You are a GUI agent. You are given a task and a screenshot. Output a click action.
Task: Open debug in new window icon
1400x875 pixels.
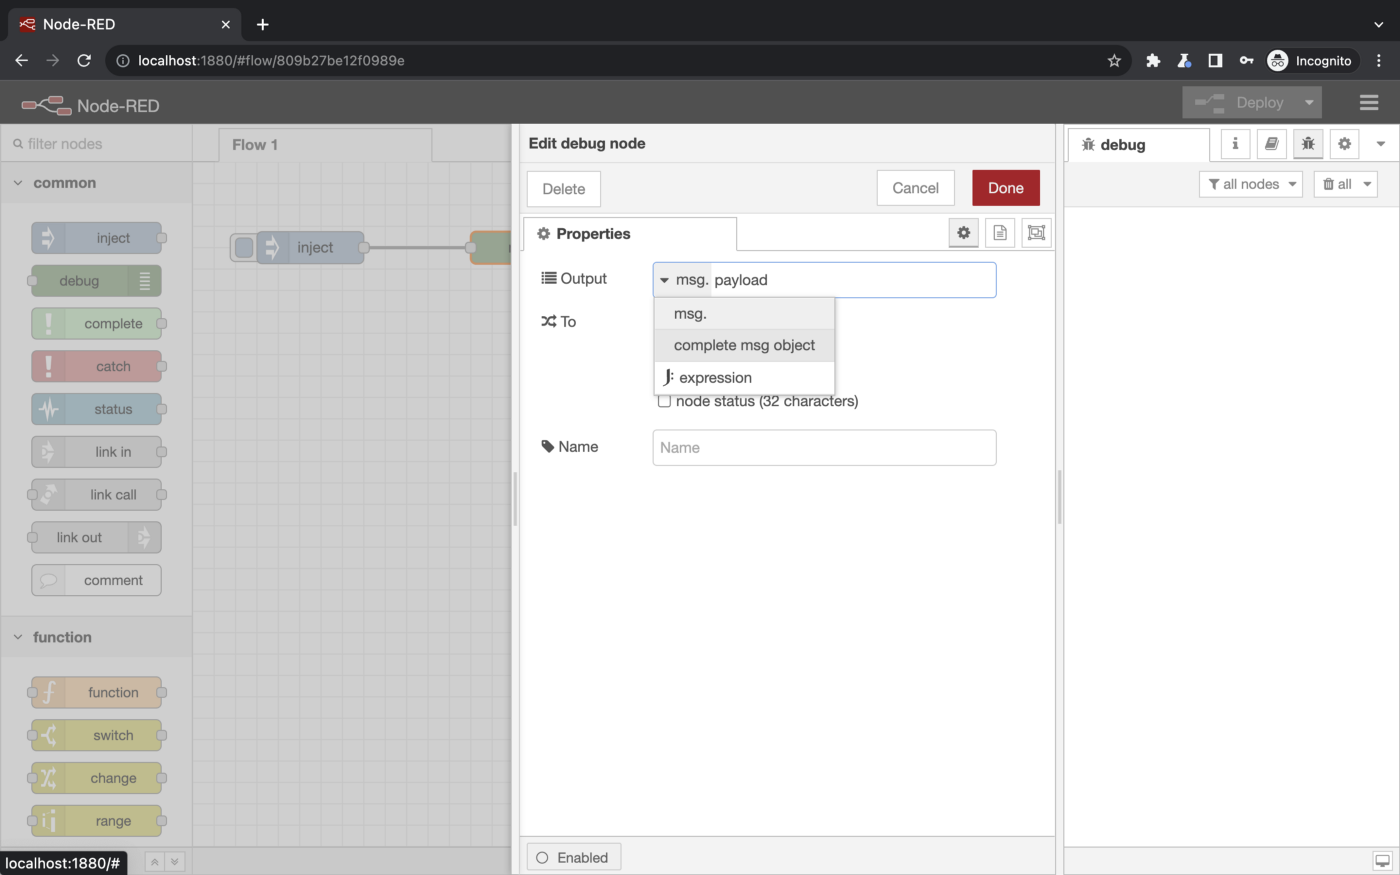pos(1382,860)
